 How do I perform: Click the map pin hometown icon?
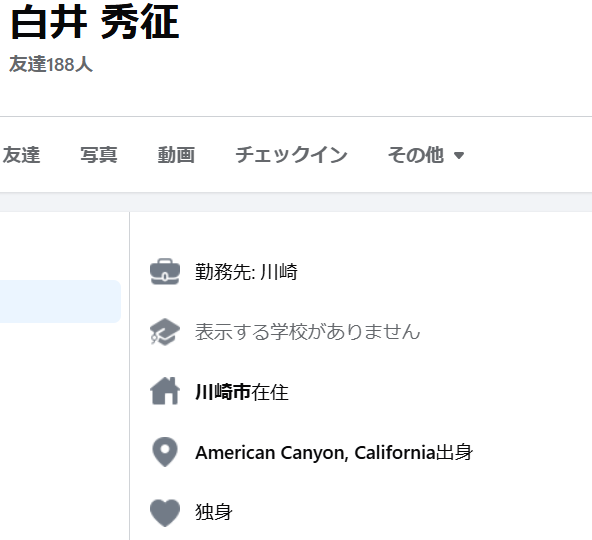(x=165, y=452)
